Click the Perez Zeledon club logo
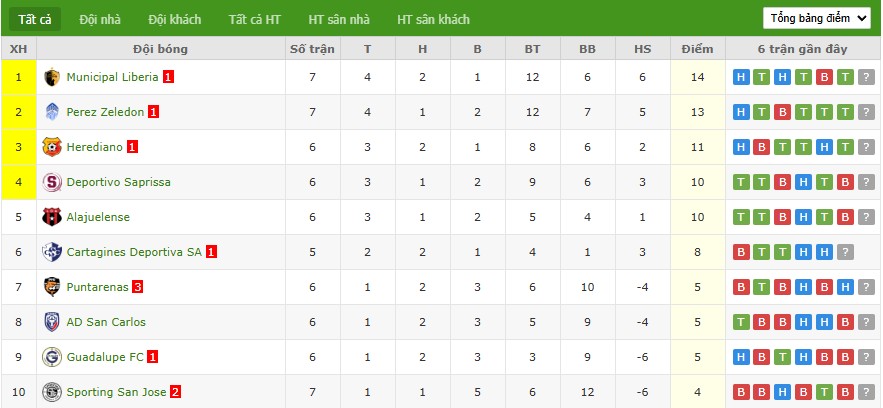 [x=52, y=112]
